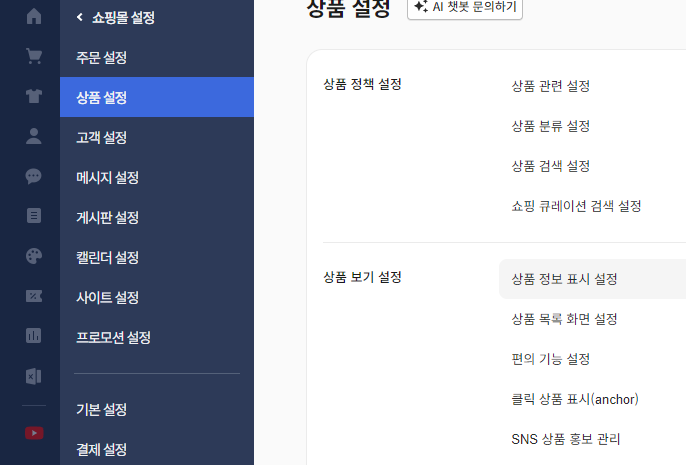Click back chevron beside 쇼핑몰 설정
The height and width of the screenshot is (465, 686).
80,17
